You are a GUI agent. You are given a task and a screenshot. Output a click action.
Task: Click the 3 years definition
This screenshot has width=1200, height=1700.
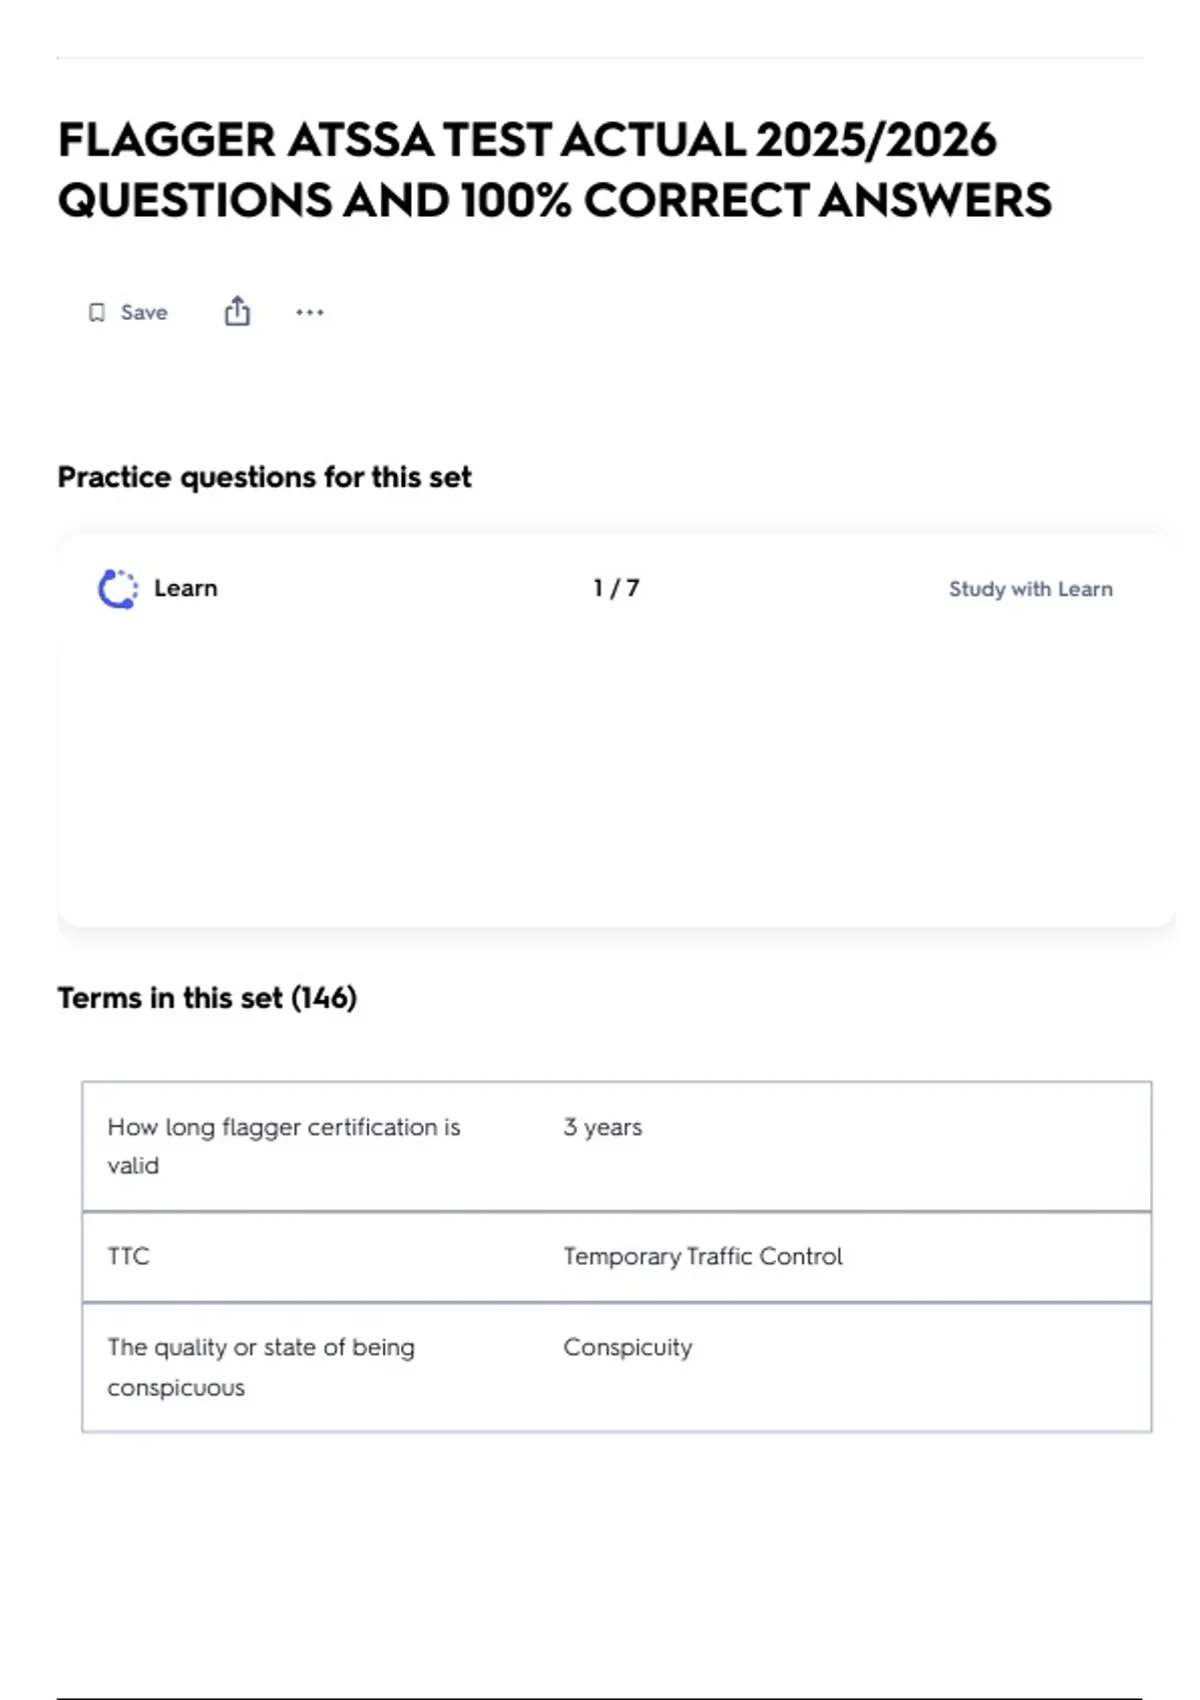click(602, 1127)
